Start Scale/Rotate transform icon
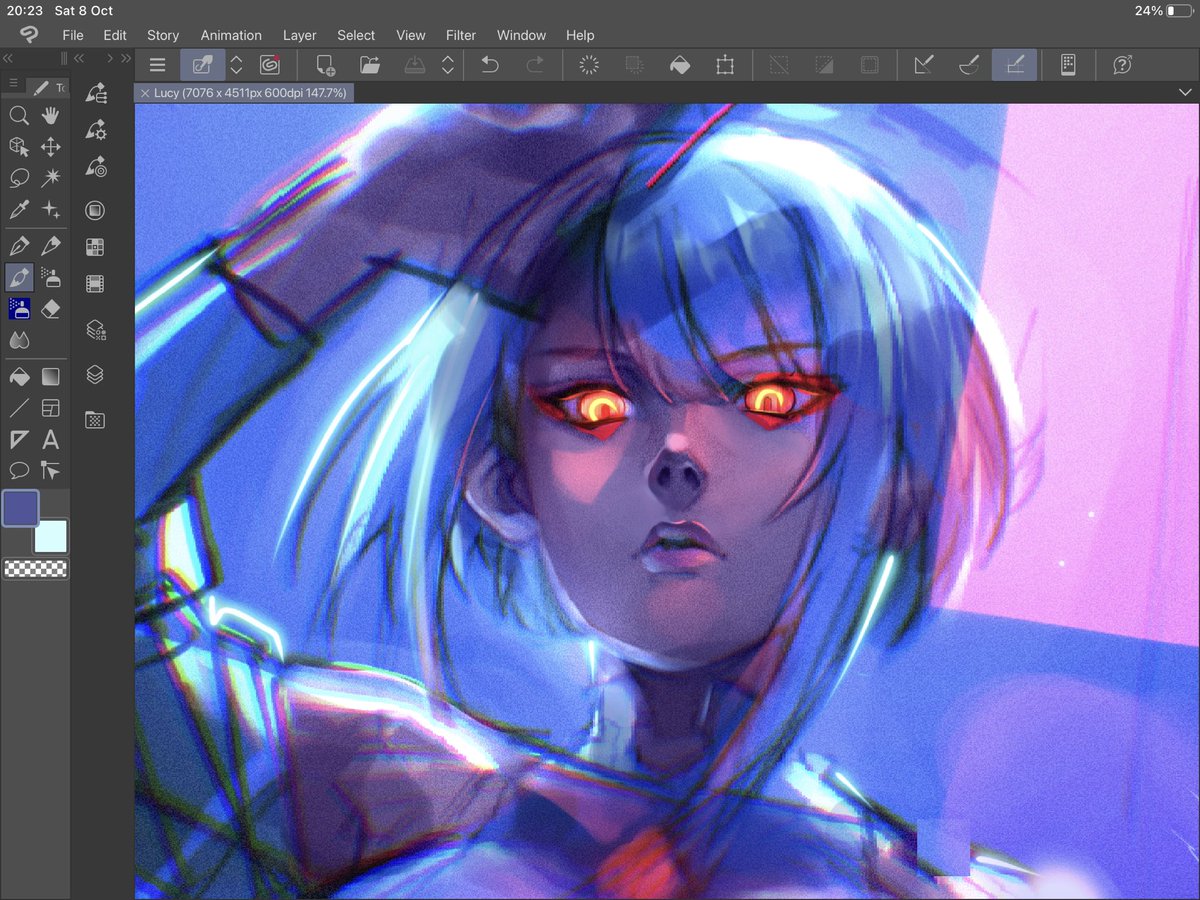This screenshot has height=900, width=1200. (x=724, y=65)
